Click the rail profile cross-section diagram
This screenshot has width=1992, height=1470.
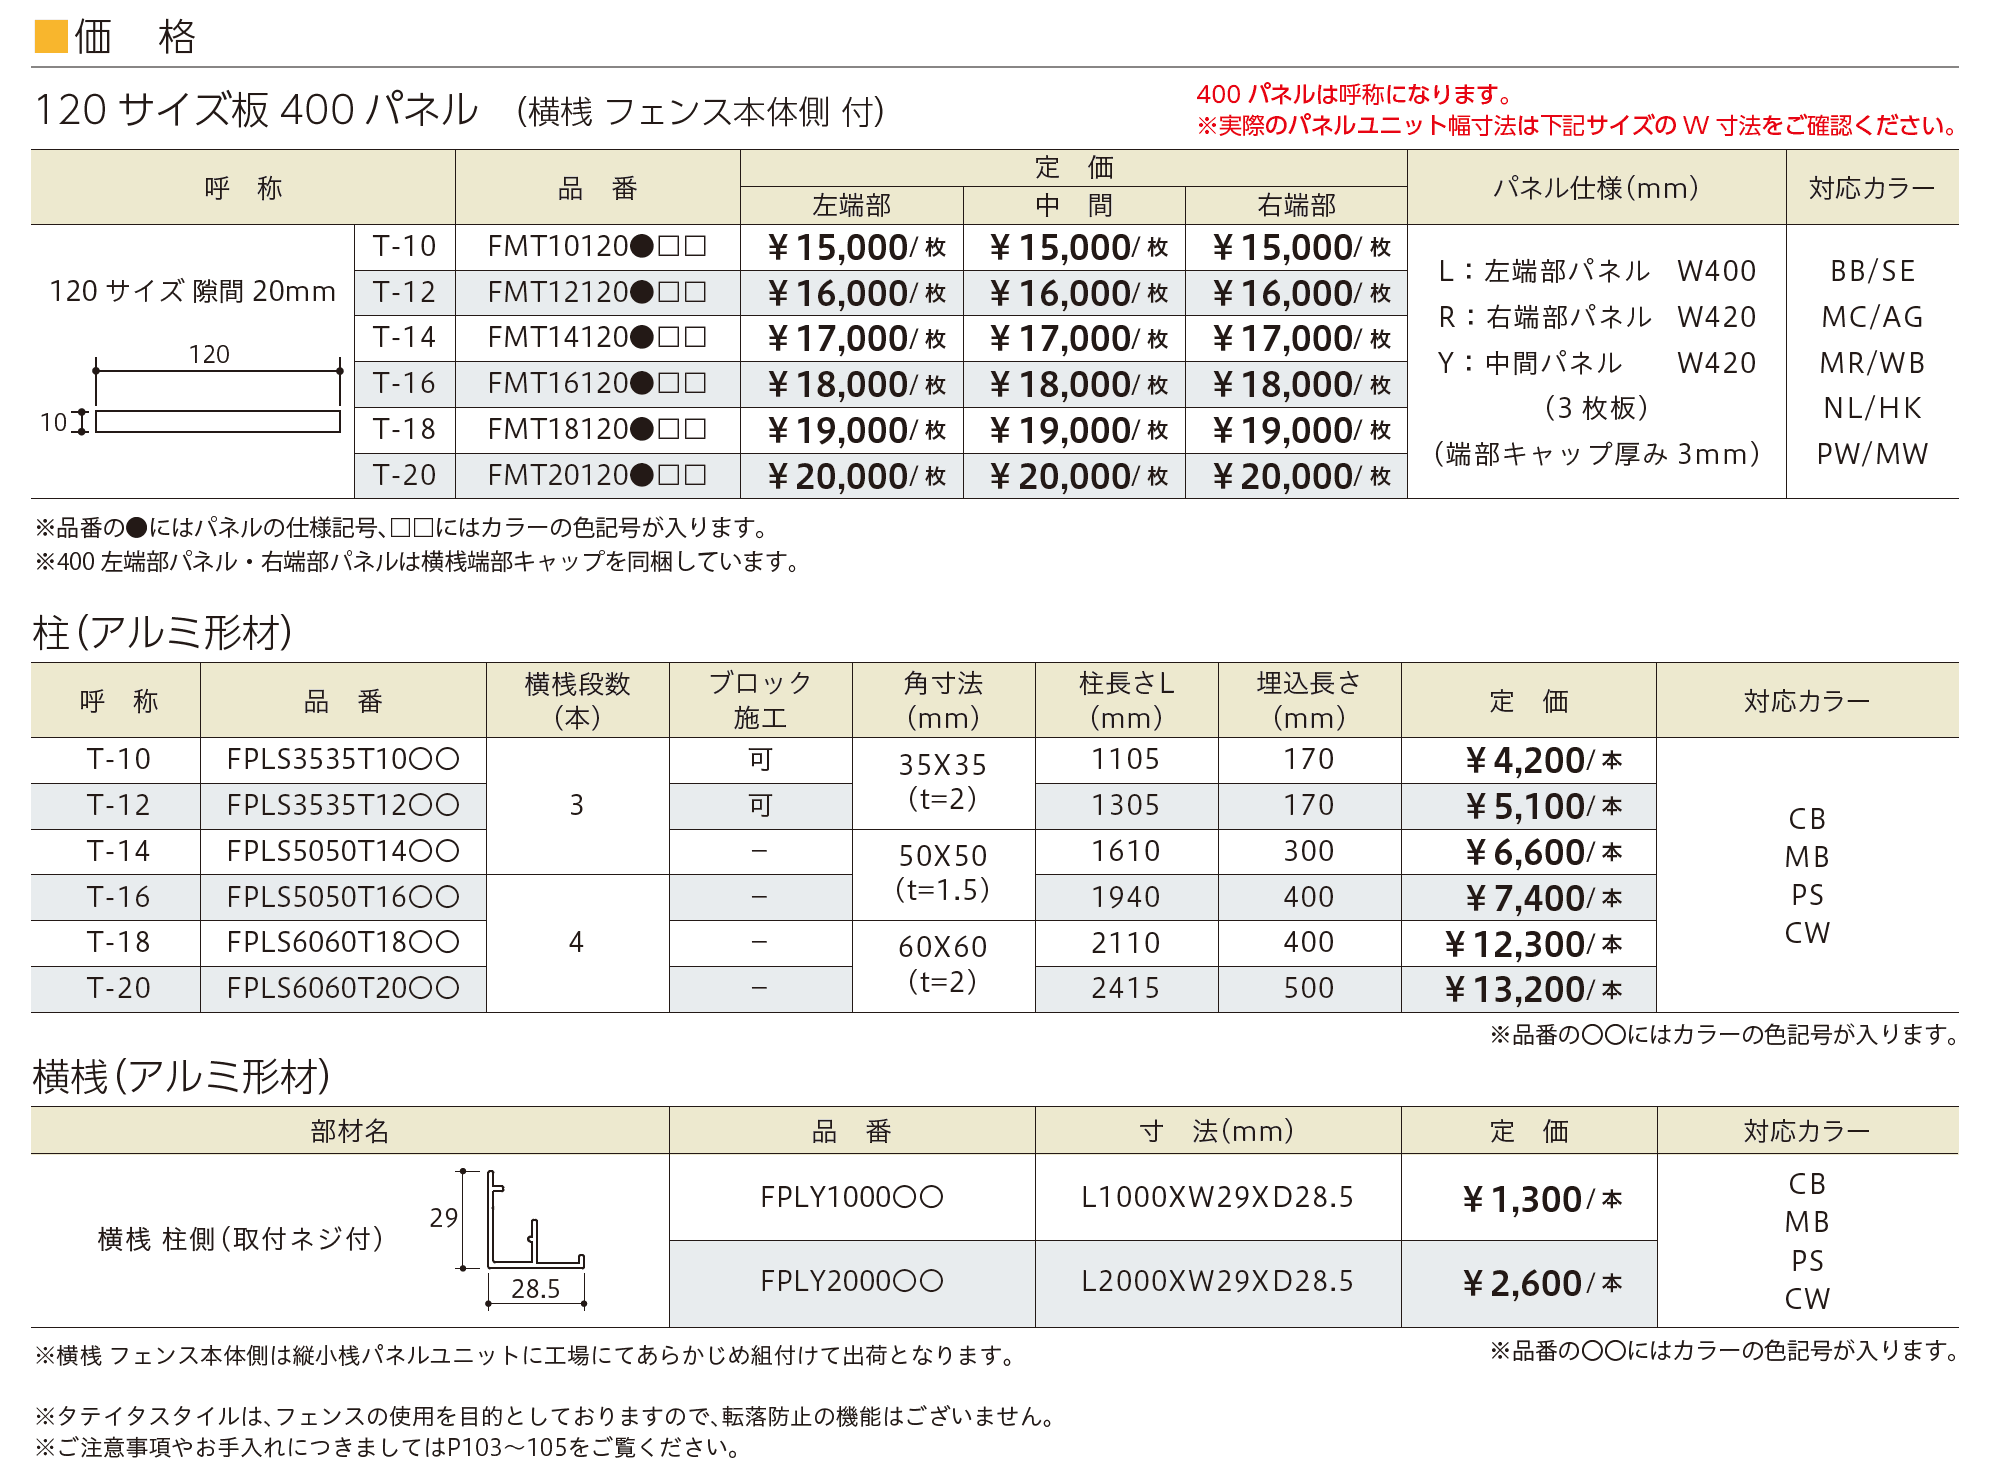pyautogui.click(x=510, y=1239)
